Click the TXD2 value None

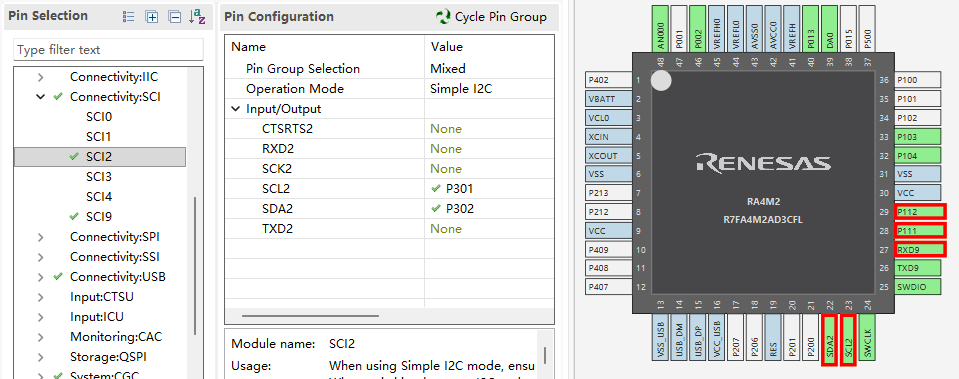pos(446,229)
